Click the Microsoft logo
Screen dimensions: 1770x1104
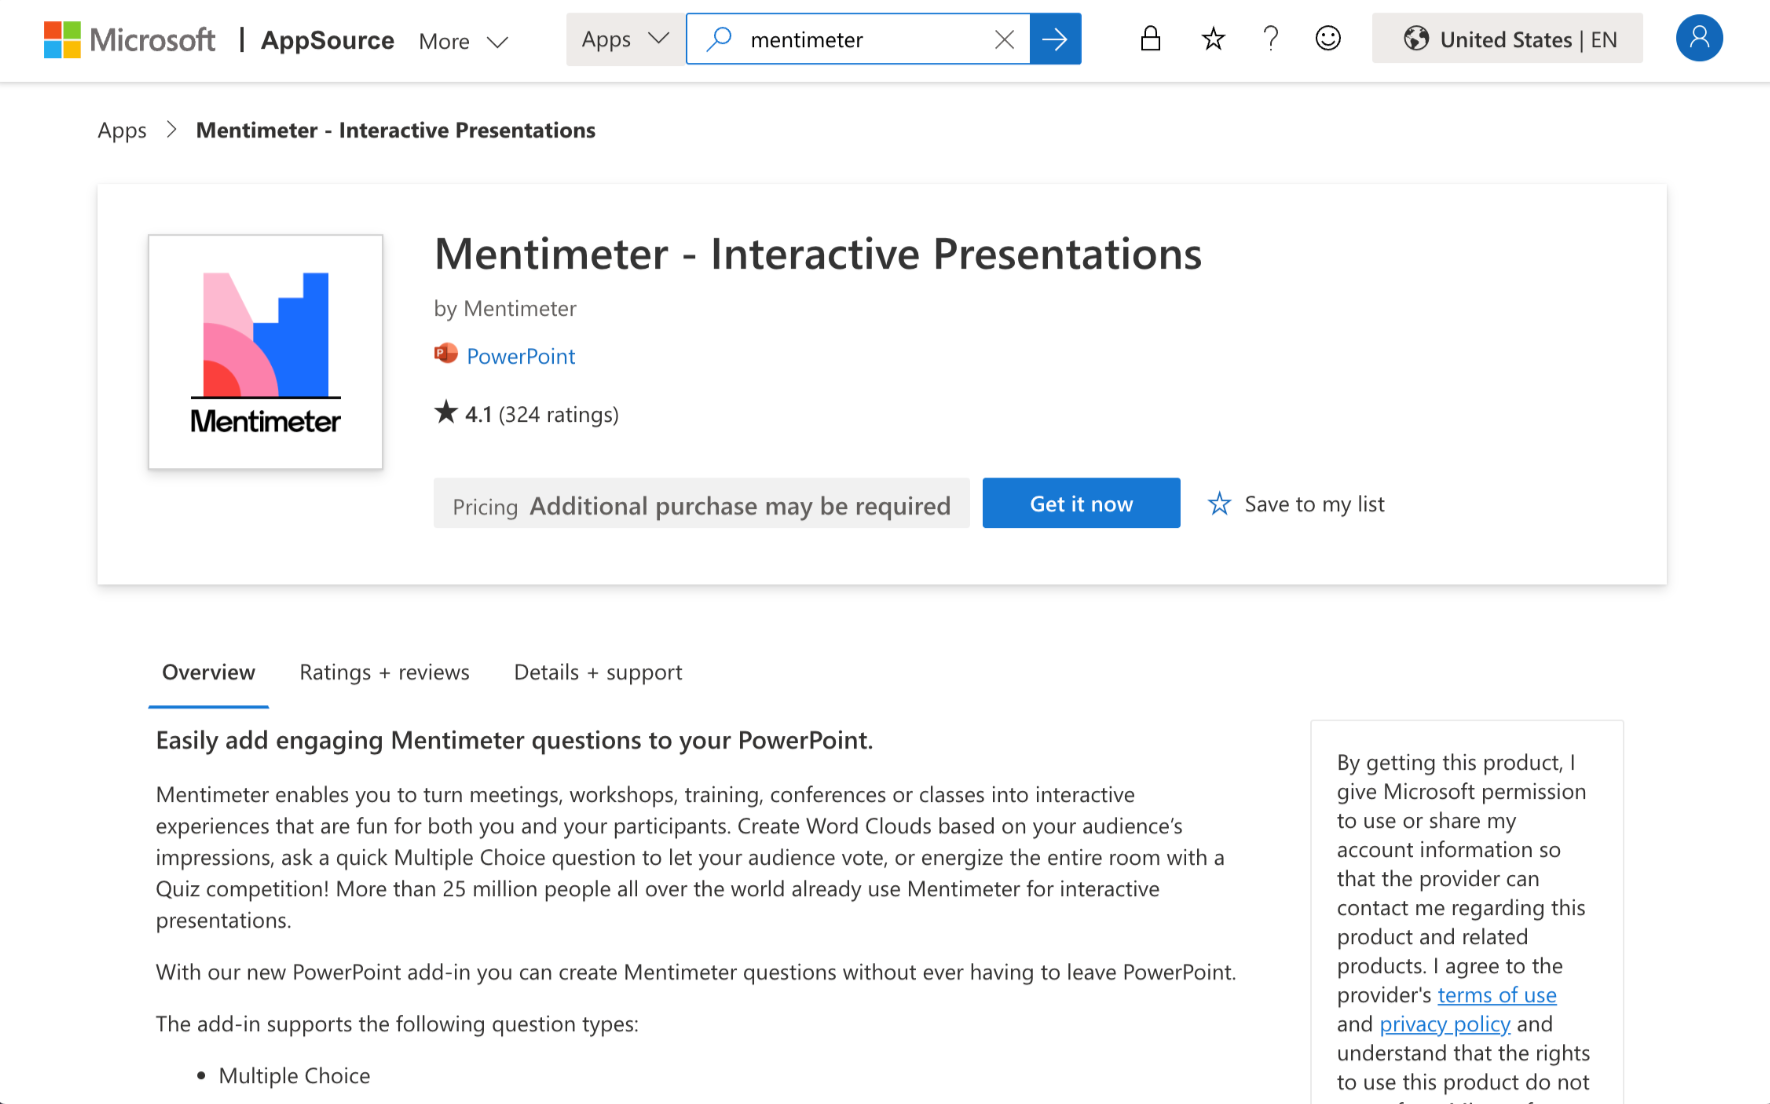click(130, 40)
